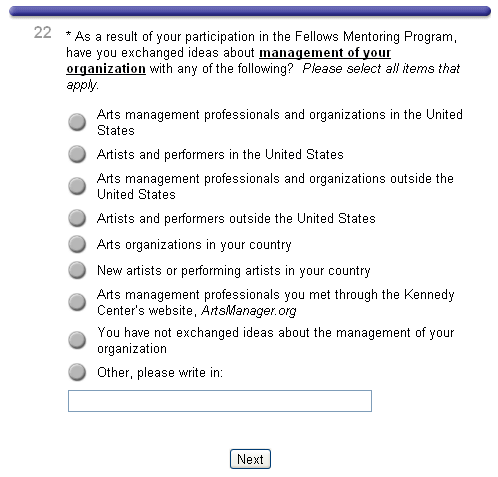The image size is (498, 477).
Task: Click the underlined 'management of your' text
Action: (x=325, y=53)
